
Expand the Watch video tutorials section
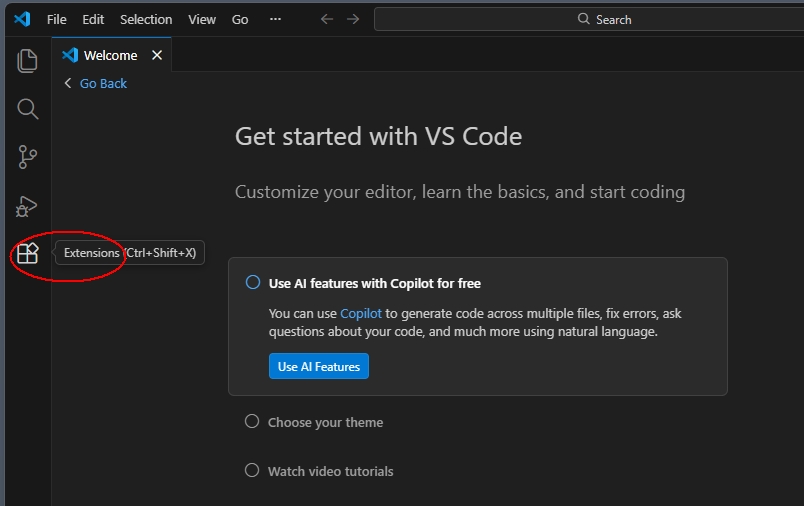[330, 471]
